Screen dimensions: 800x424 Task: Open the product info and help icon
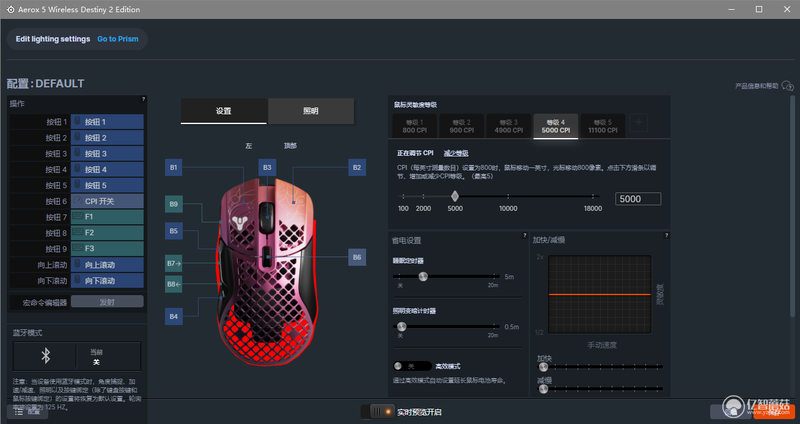pos(787,86)
